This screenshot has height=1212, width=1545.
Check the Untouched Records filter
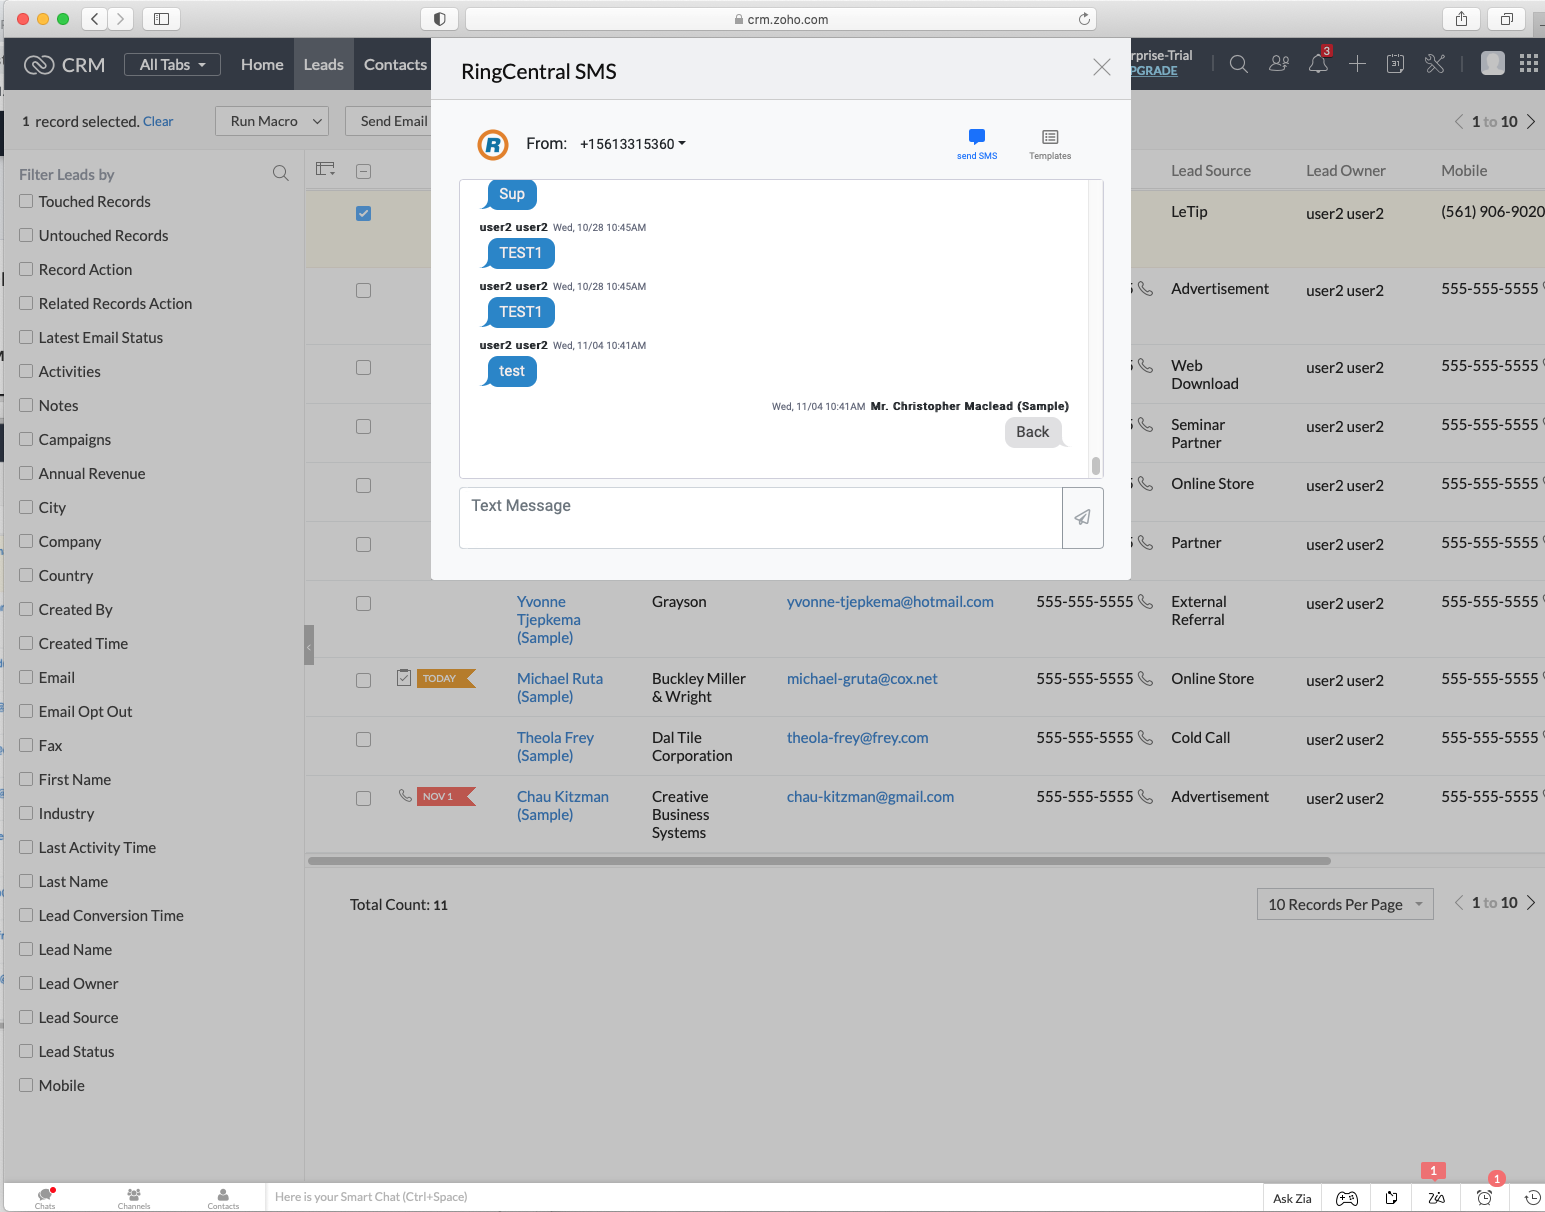pyautogui.click(x=26, y=235)
